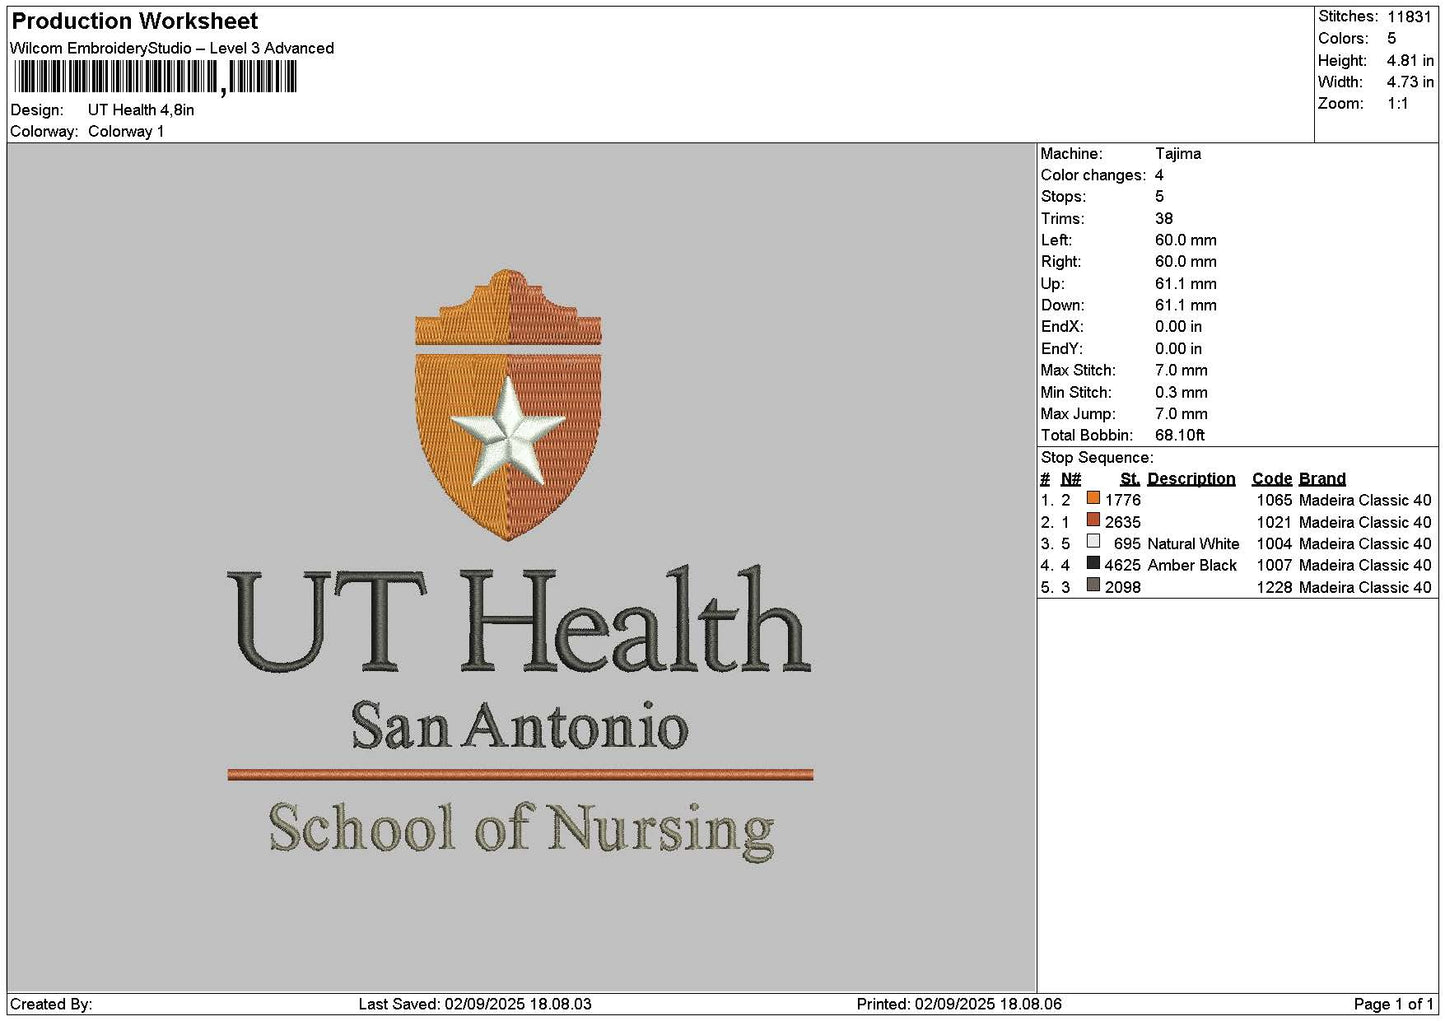Click the 'Natural White' description

point(1193,544)
